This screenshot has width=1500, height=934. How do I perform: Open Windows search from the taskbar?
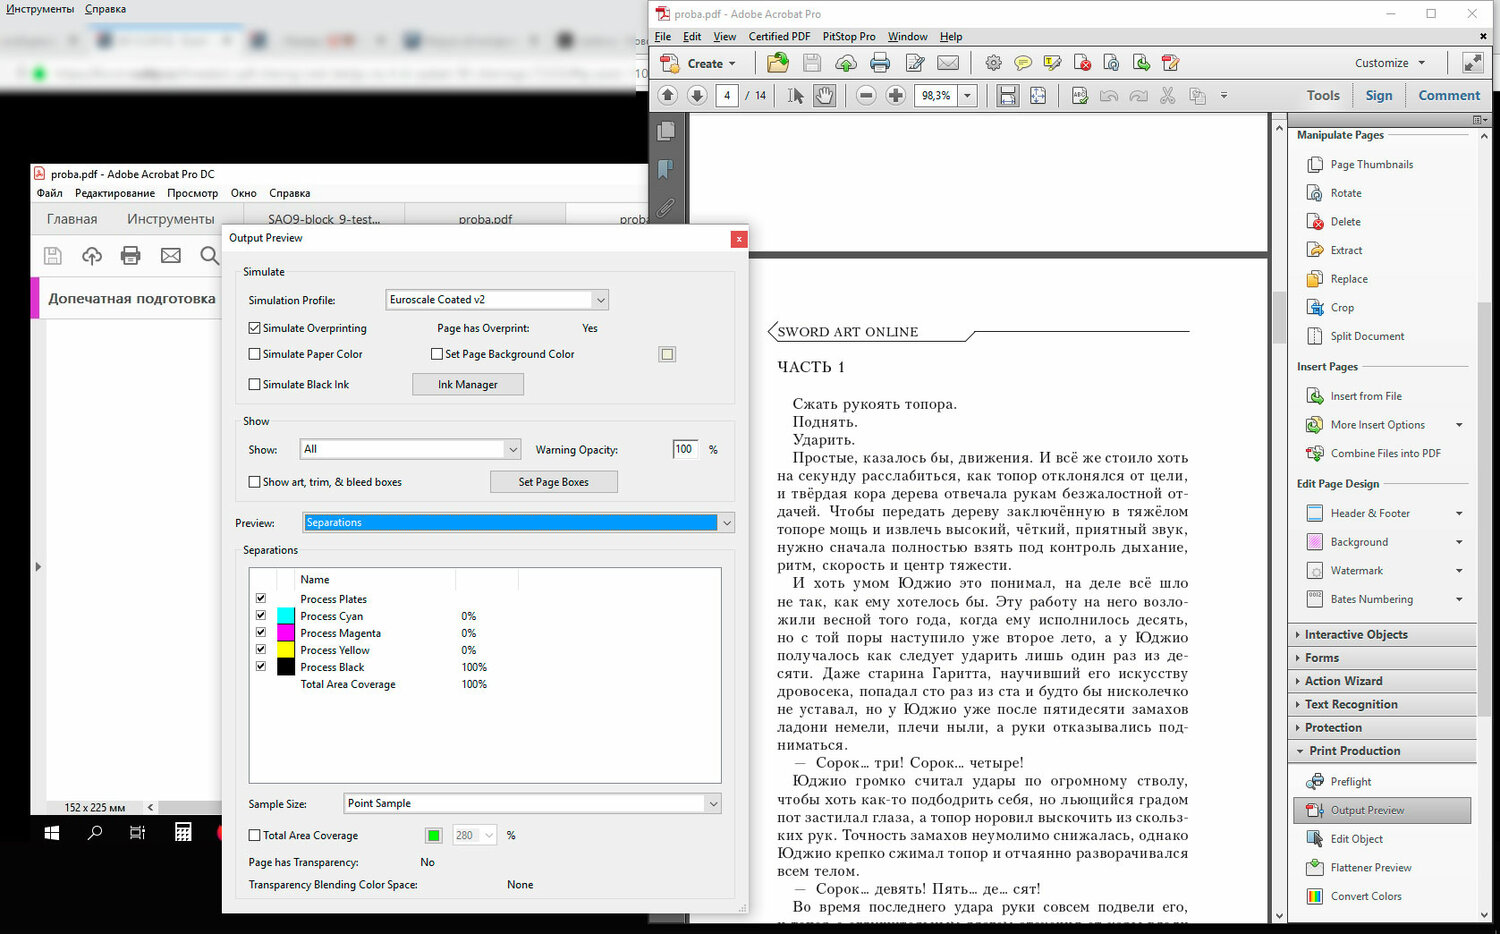(95, 832)
